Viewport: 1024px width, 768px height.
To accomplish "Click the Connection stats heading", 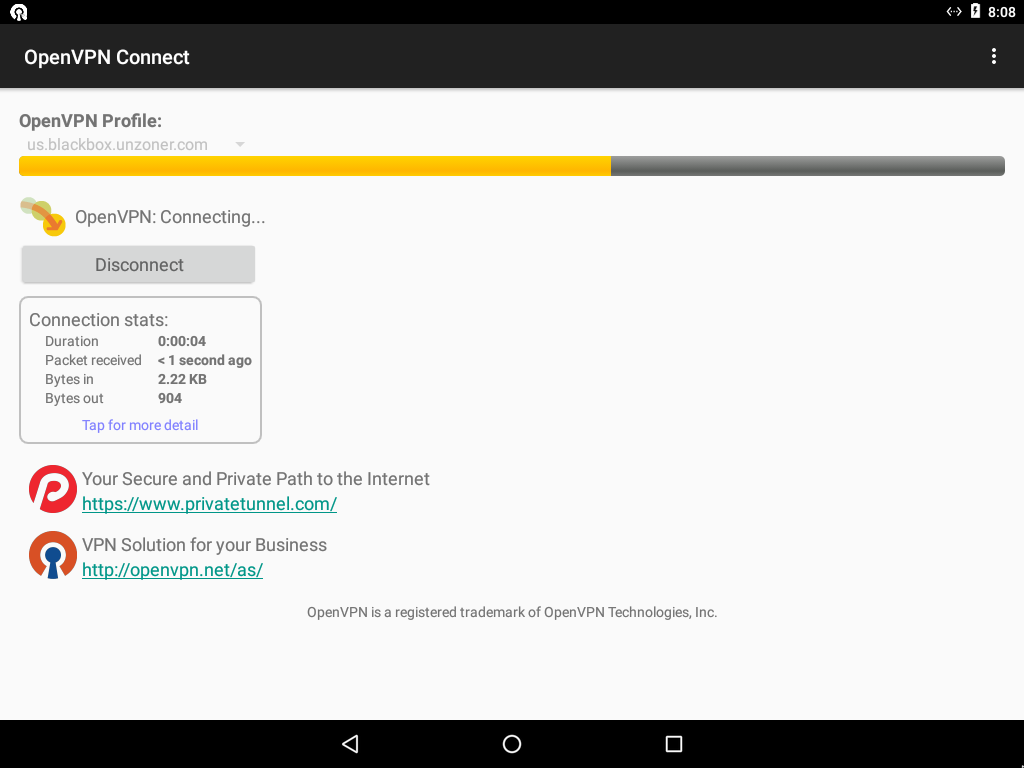I will 99,319.
